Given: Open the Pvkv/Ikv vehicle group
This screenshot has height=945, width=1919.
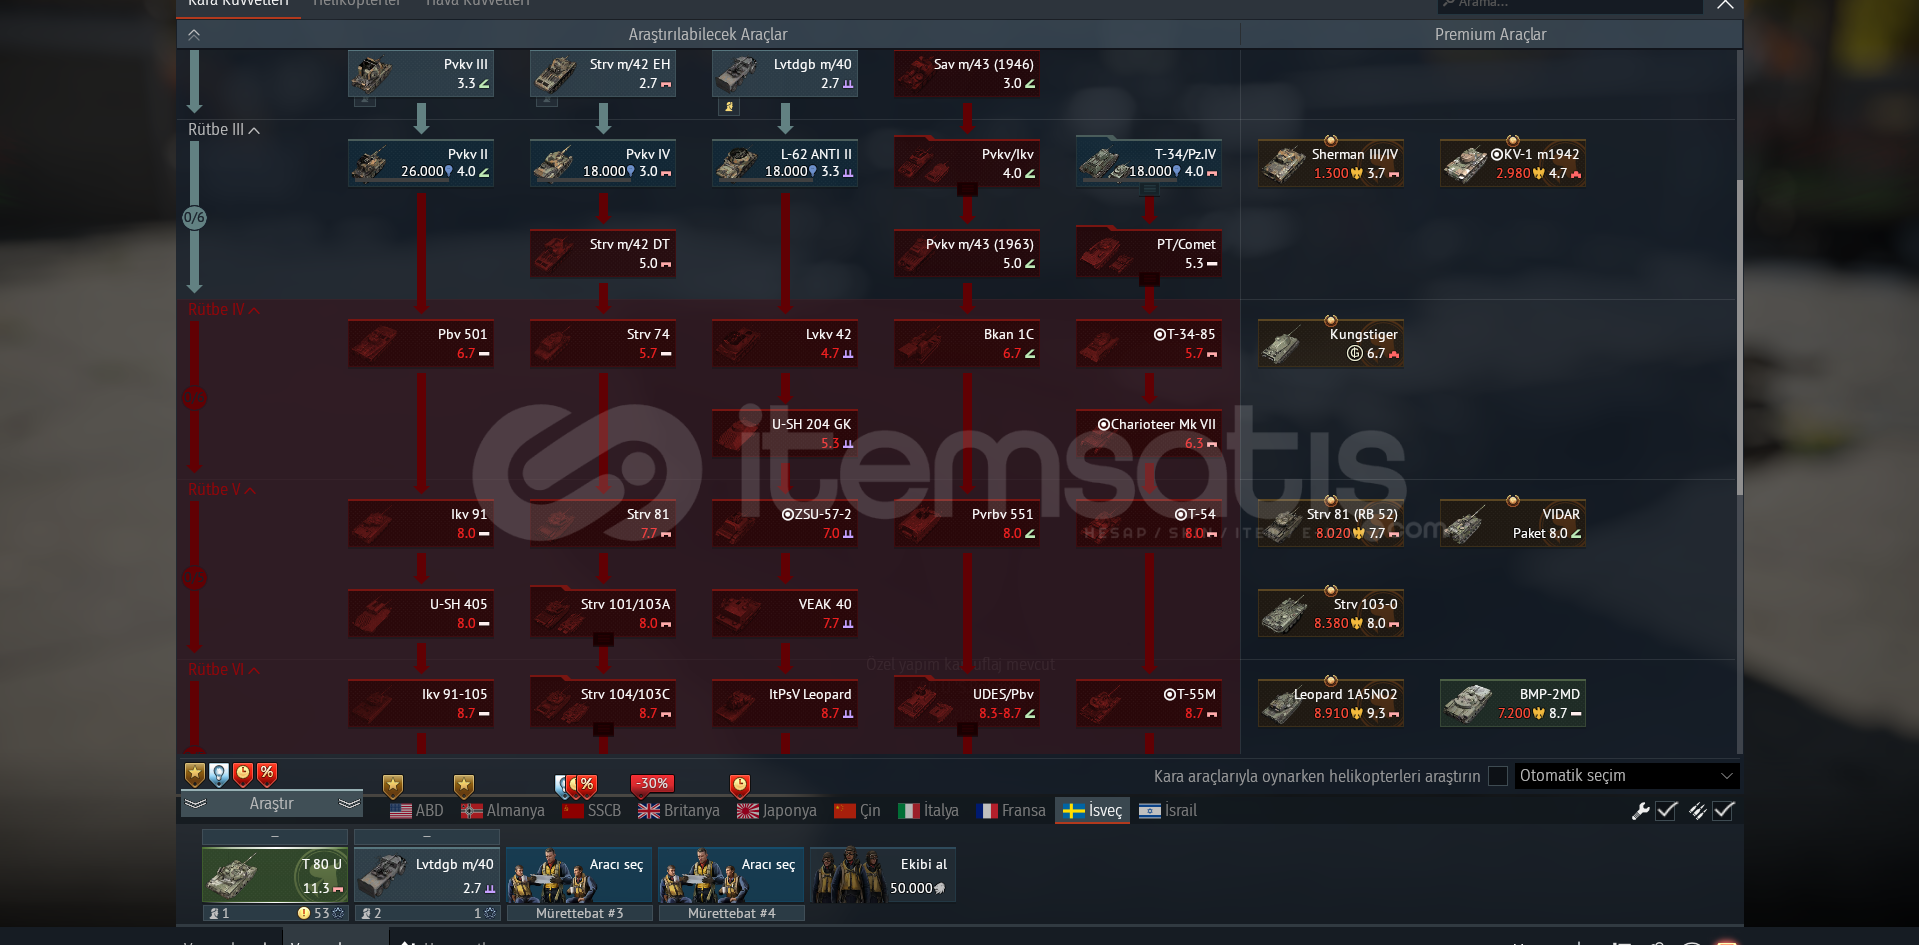Looking at the screenshot, I should 967,162.
